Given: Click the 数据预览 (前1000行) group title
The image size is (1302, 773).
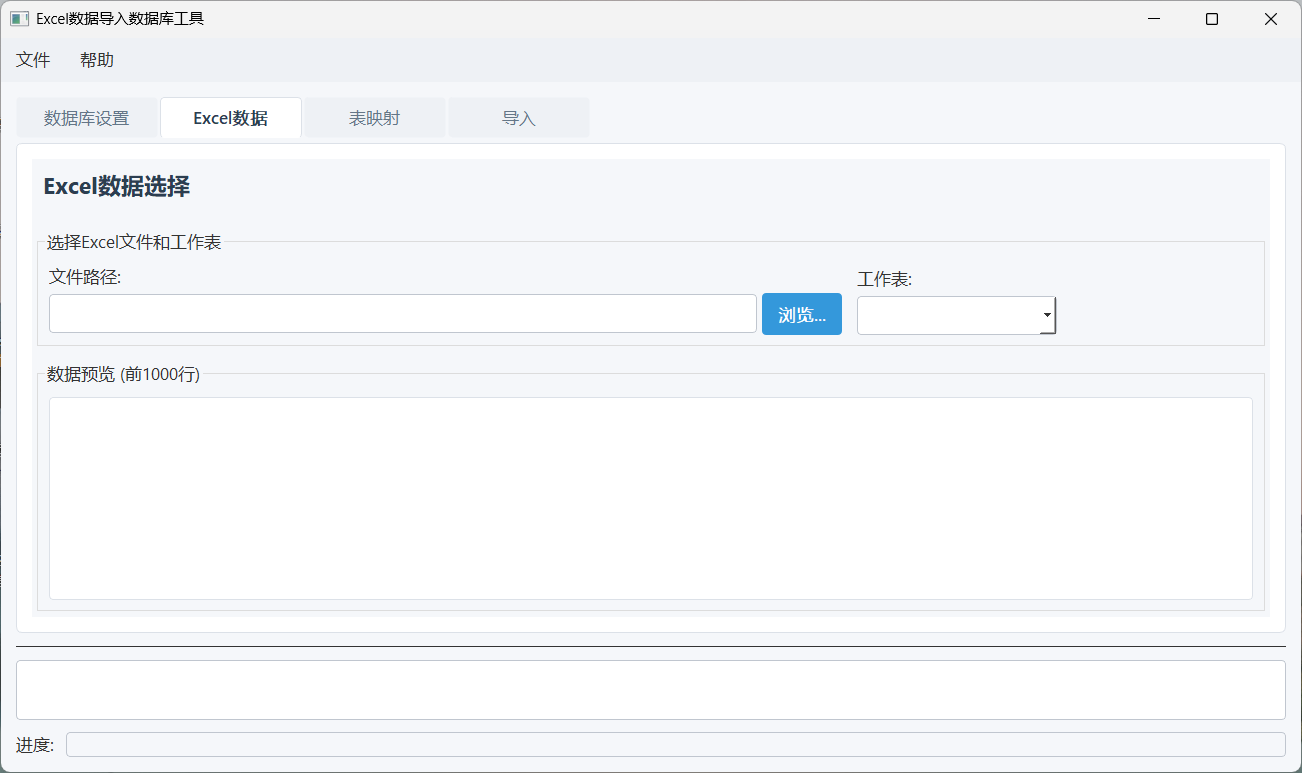Looking at the screenshot, I should [x=124, y=375].
